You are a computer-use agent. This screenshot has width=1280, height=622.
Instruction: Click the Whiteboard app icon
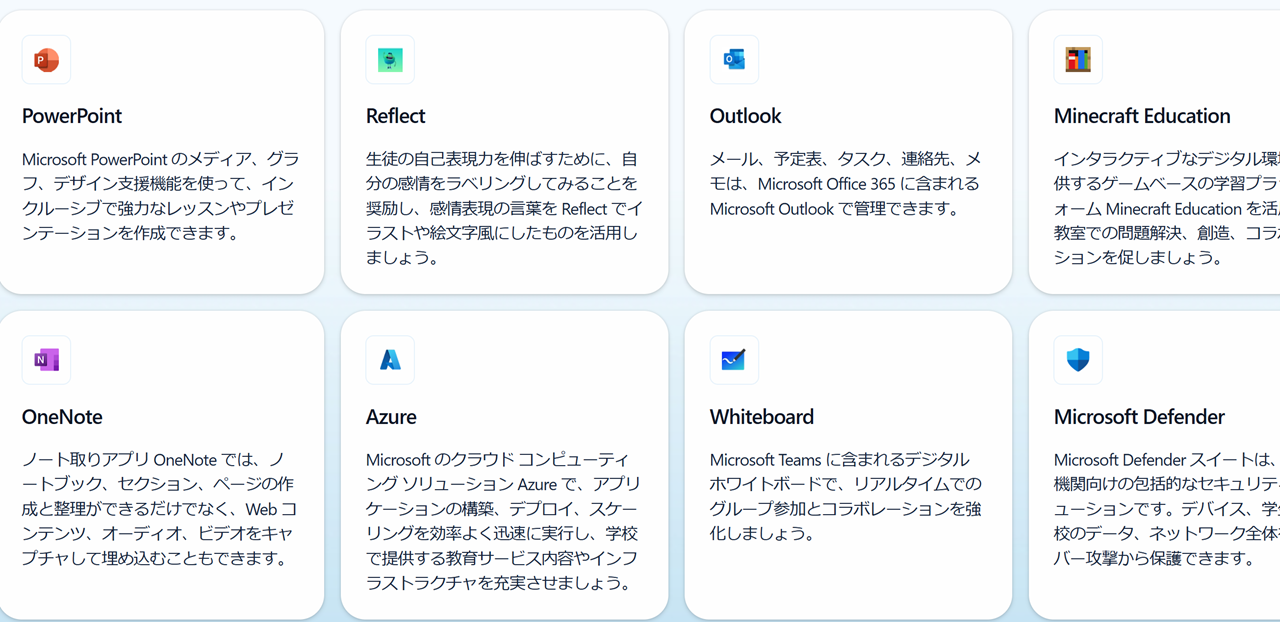point(734,360)
